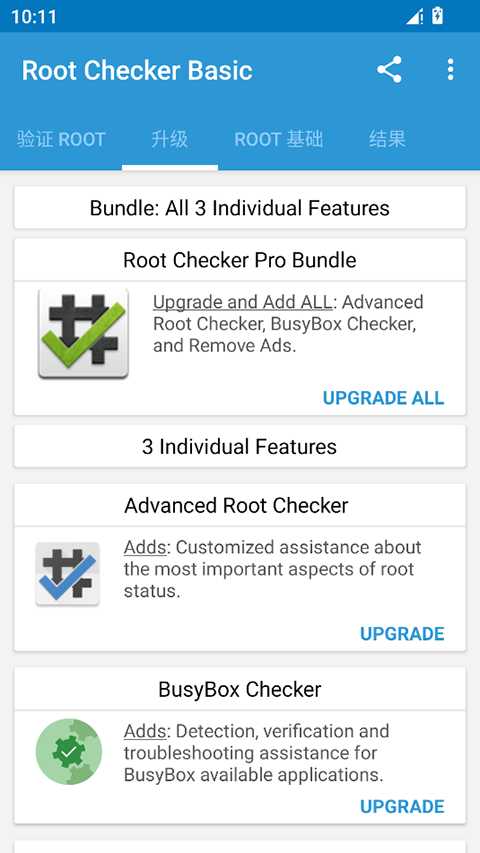The width and height of the screenshot is (480, 853).
Task: Tap the signal strength status icon
Action: point(415,16)
